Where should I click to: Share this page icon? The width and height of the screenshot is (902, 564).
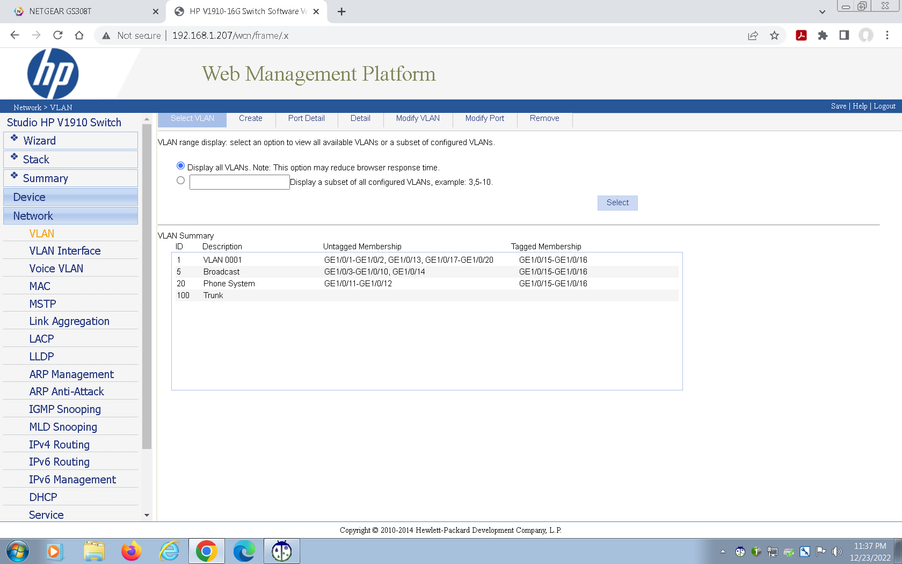pyautogui.click(x=752, y=36)
